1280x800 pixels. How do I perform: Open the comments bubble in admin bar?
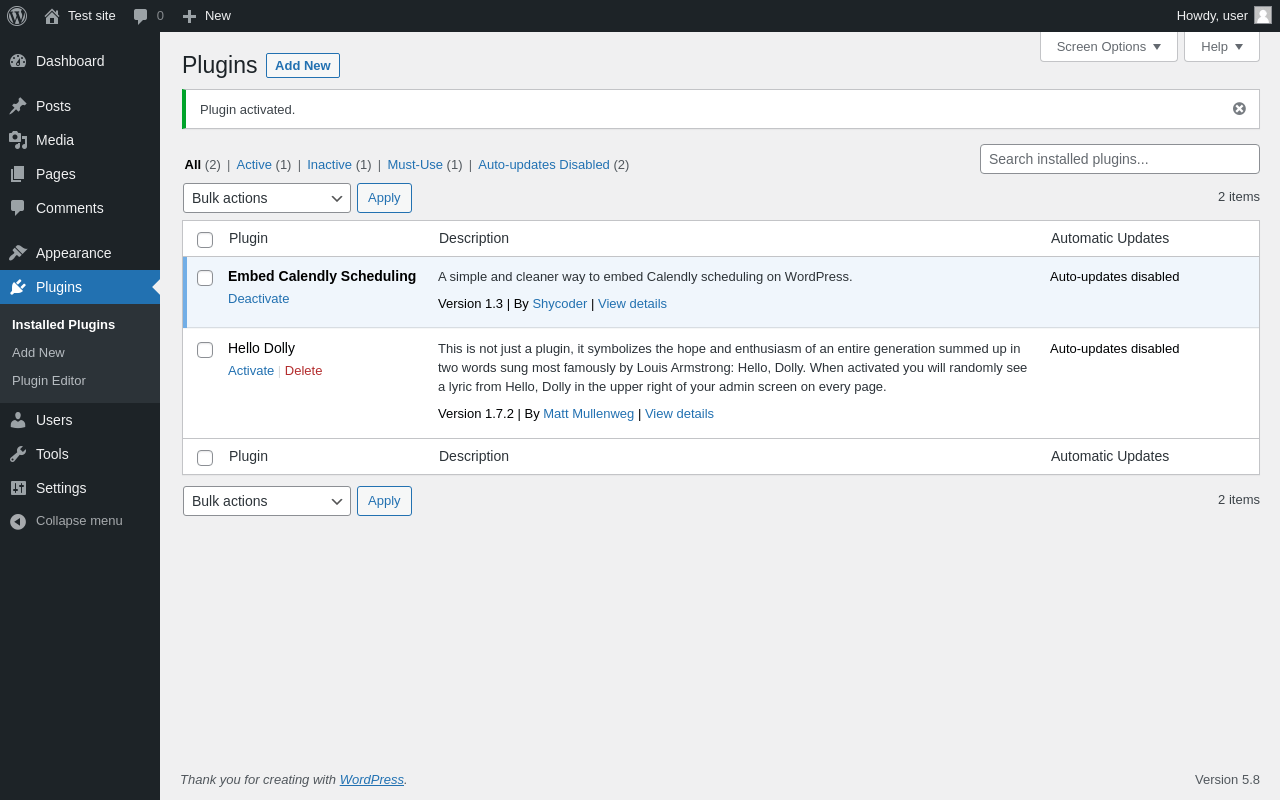tap(141, 16)
